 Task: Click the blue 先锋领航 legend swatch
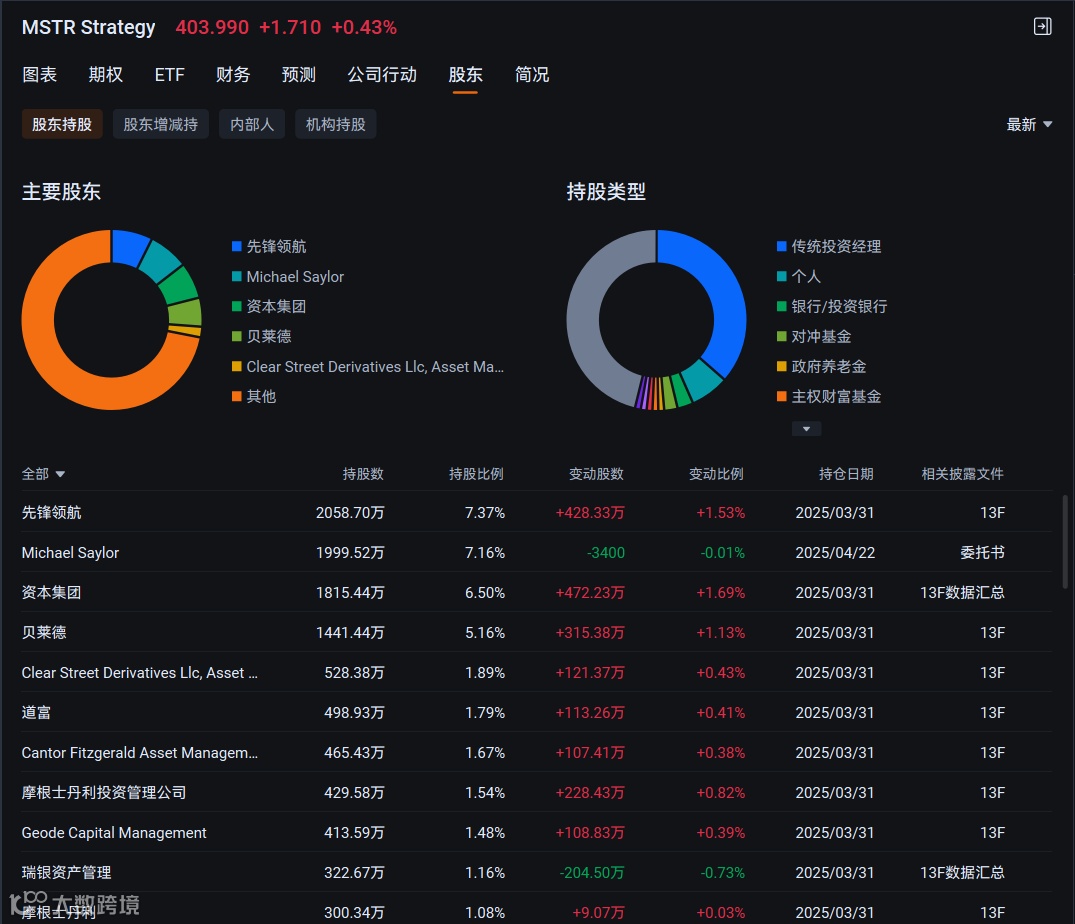[x=237, y=246]
